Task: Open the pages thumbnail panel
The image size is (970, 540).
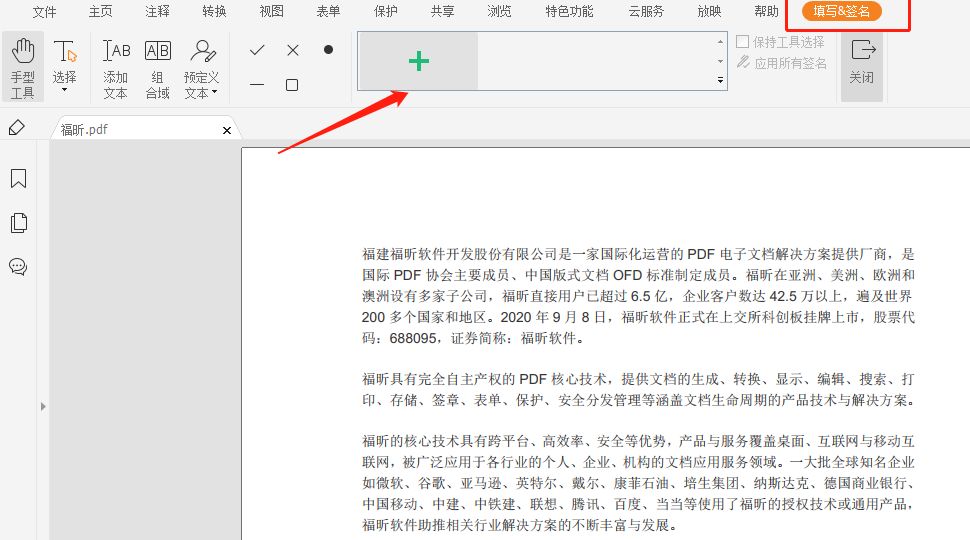Action: (18, 223)
